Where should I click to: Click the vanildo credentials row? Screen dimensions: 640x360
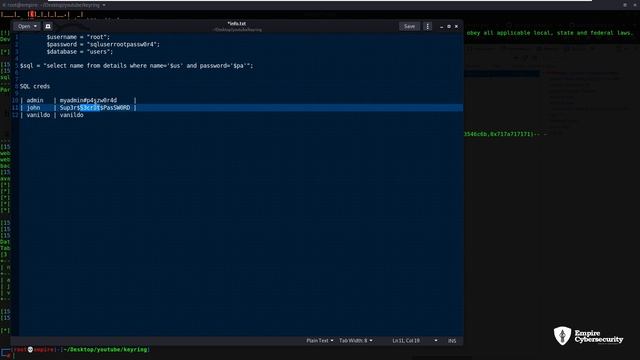[x=52, y=115]
